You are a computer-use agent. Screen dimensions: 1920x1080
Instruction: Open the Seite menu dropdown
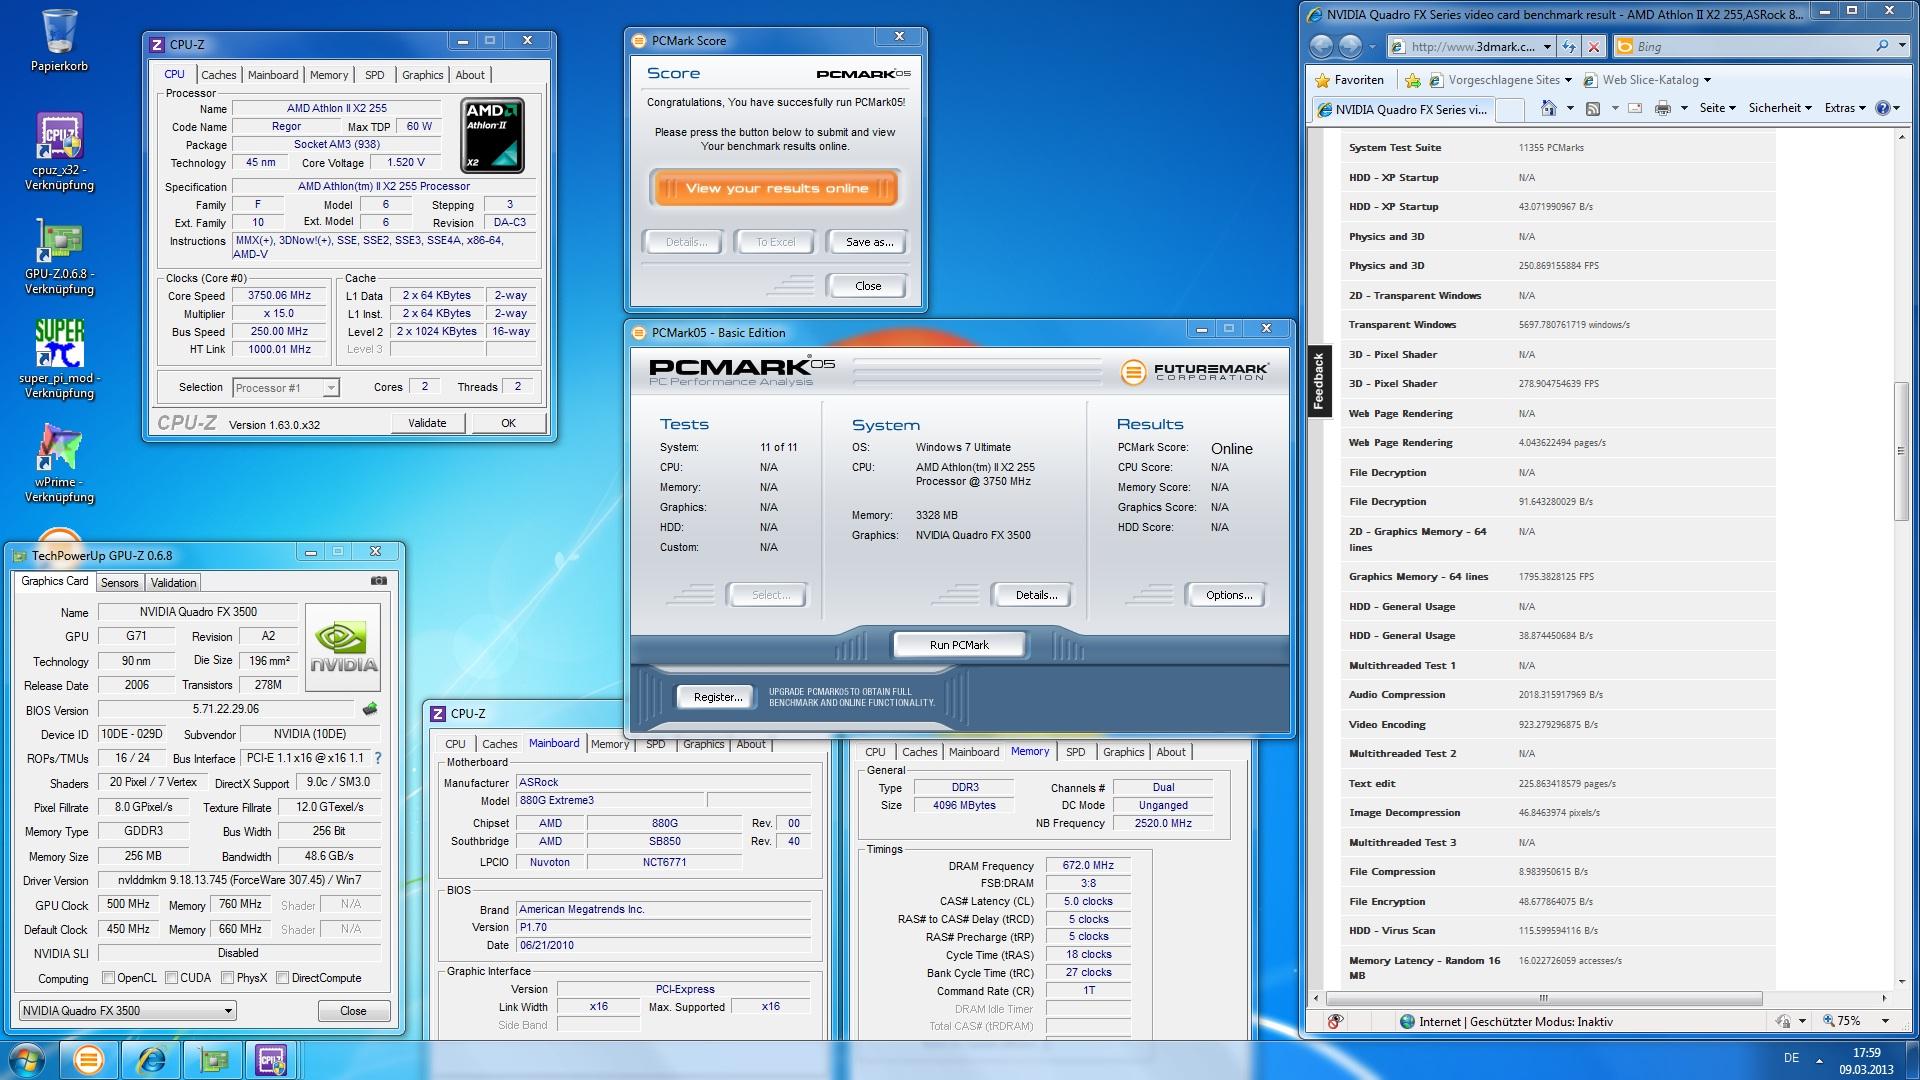point(1718,108)
